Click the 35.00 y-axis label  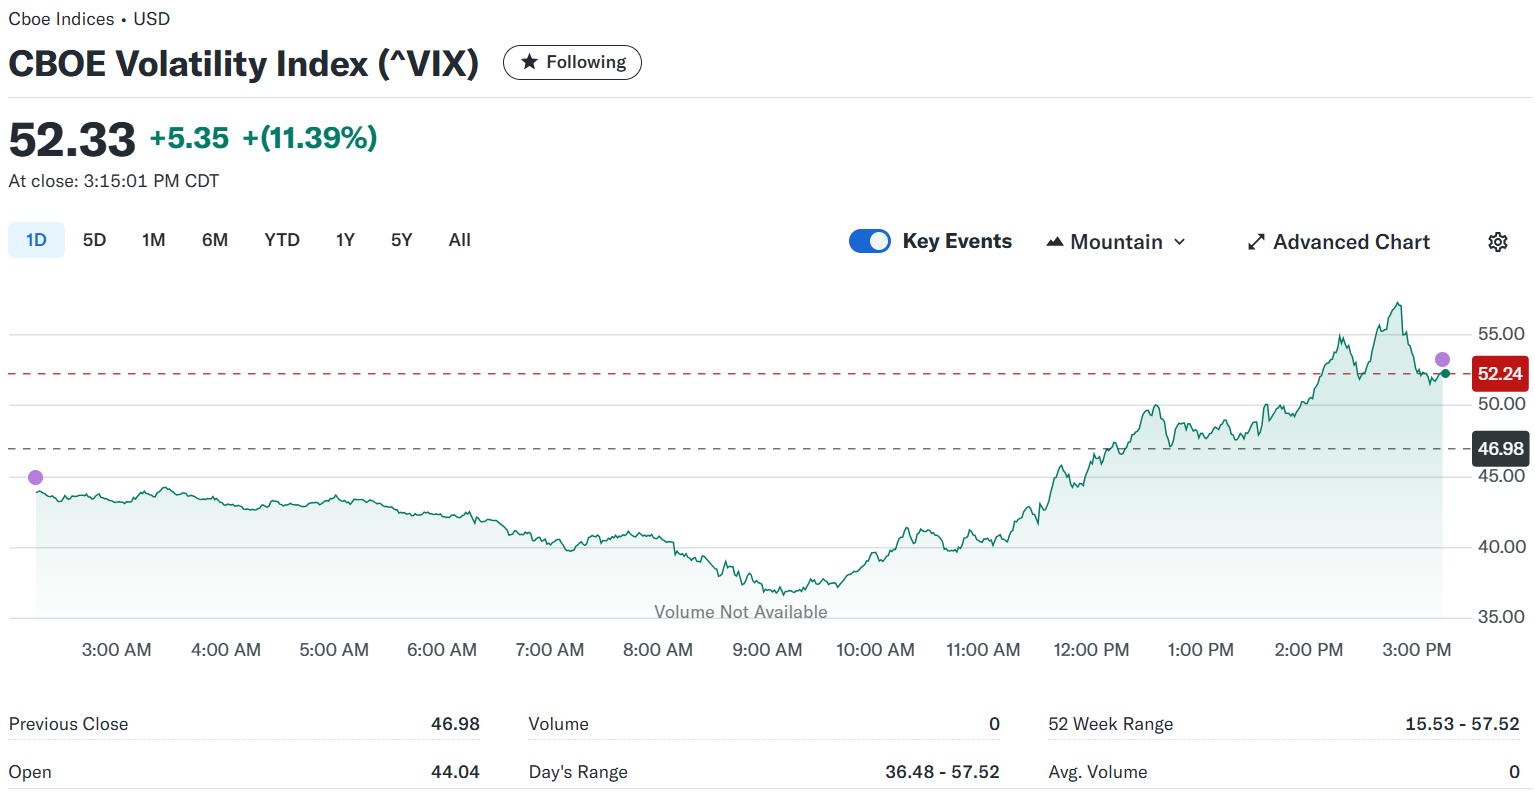tap(1502, 617)
